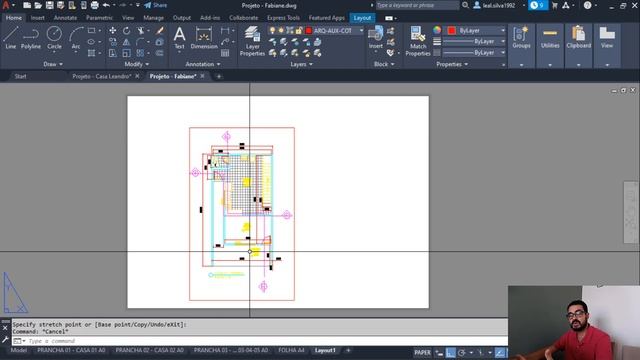Click the Undo arrow icon

click(106, 5)
